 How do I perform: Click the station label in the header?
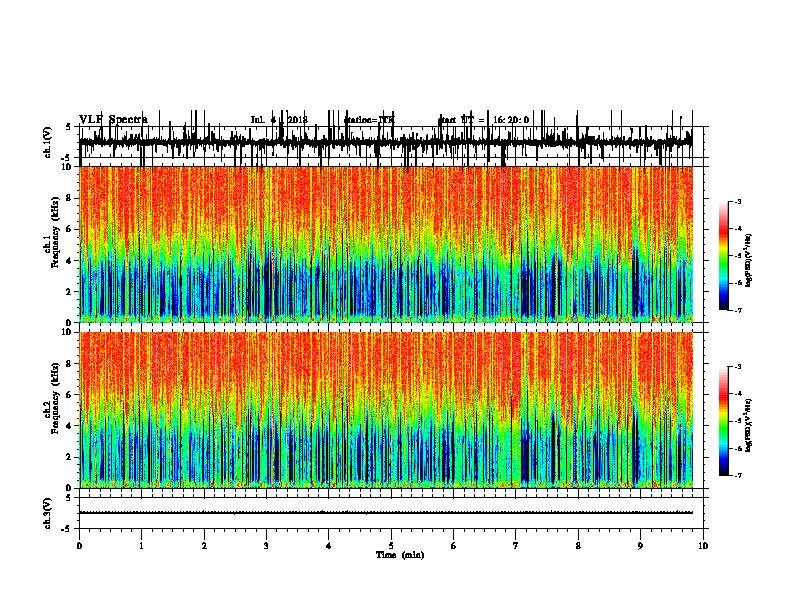369,120
